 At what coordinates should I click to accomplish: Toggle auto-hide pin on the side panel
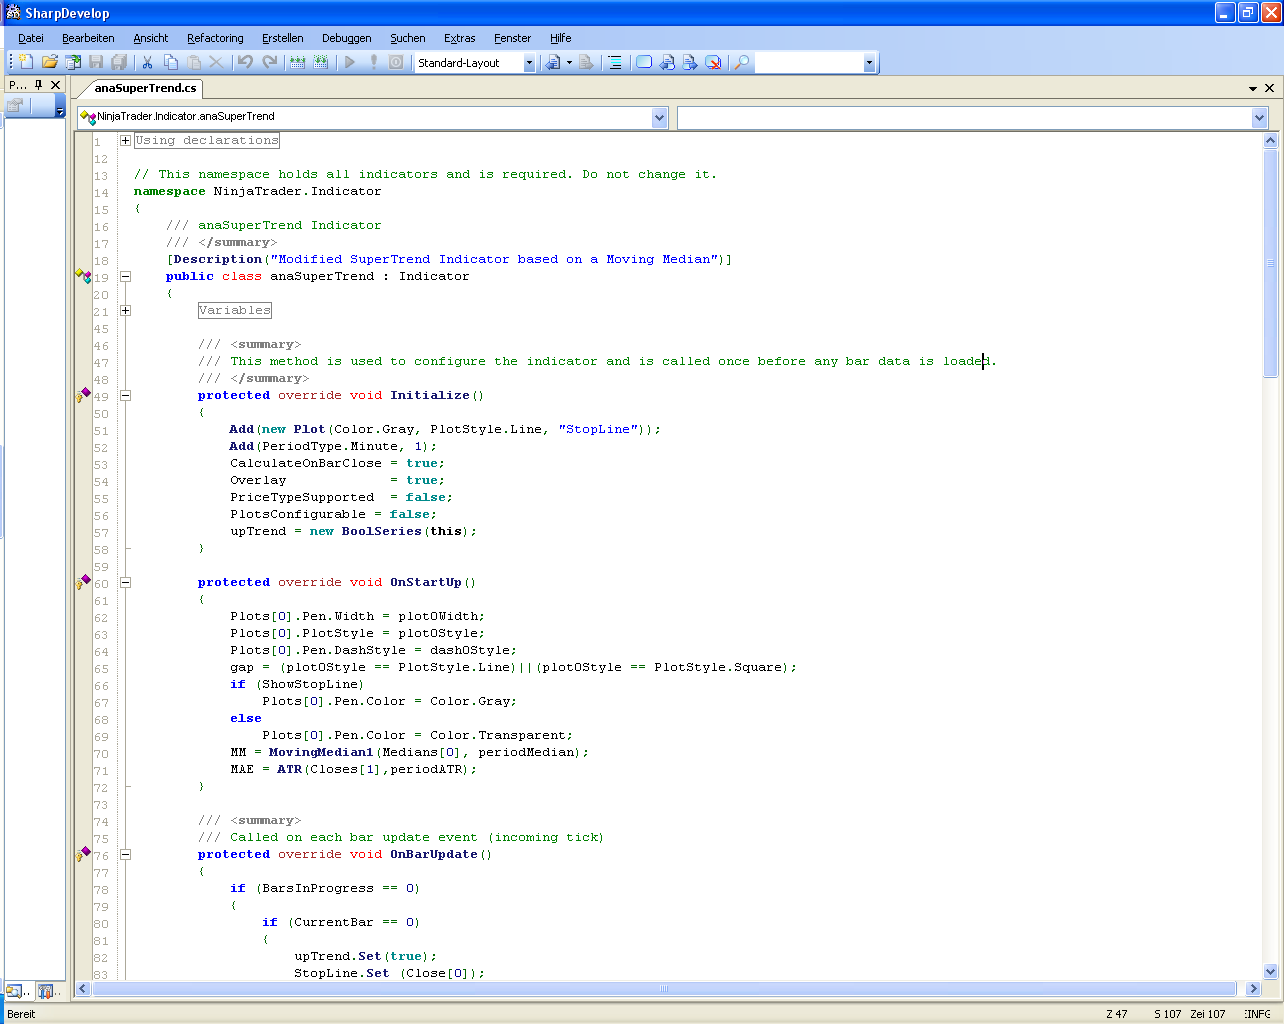tap(38, 85)
